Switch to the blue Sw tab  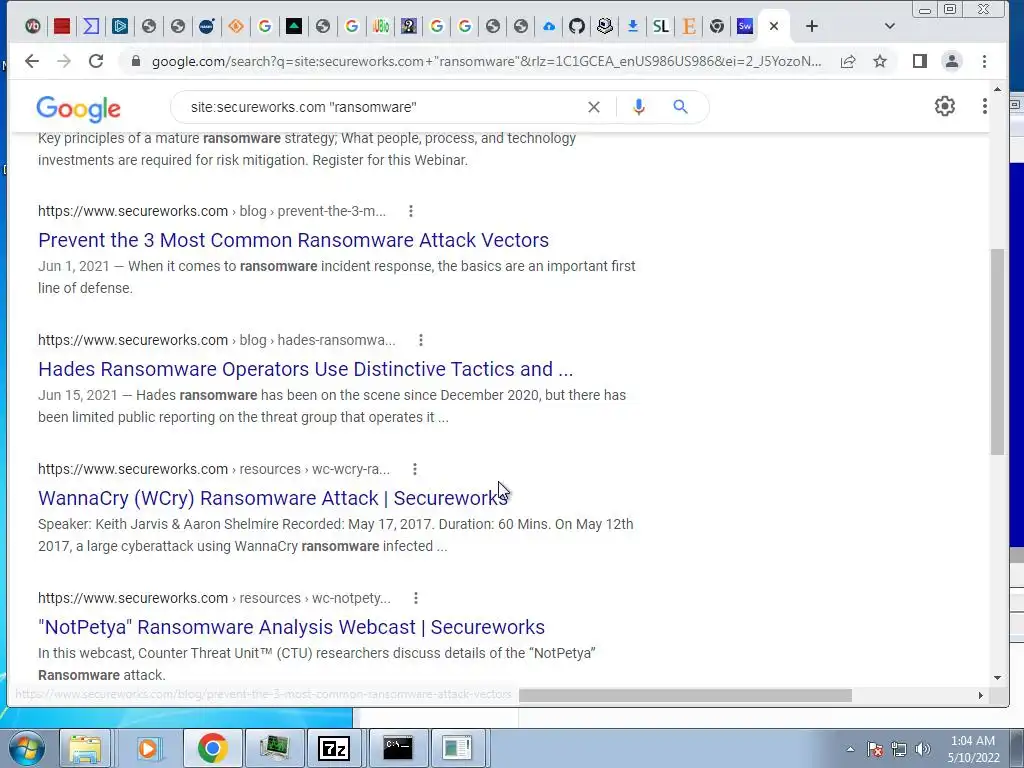tap(744, 26)
